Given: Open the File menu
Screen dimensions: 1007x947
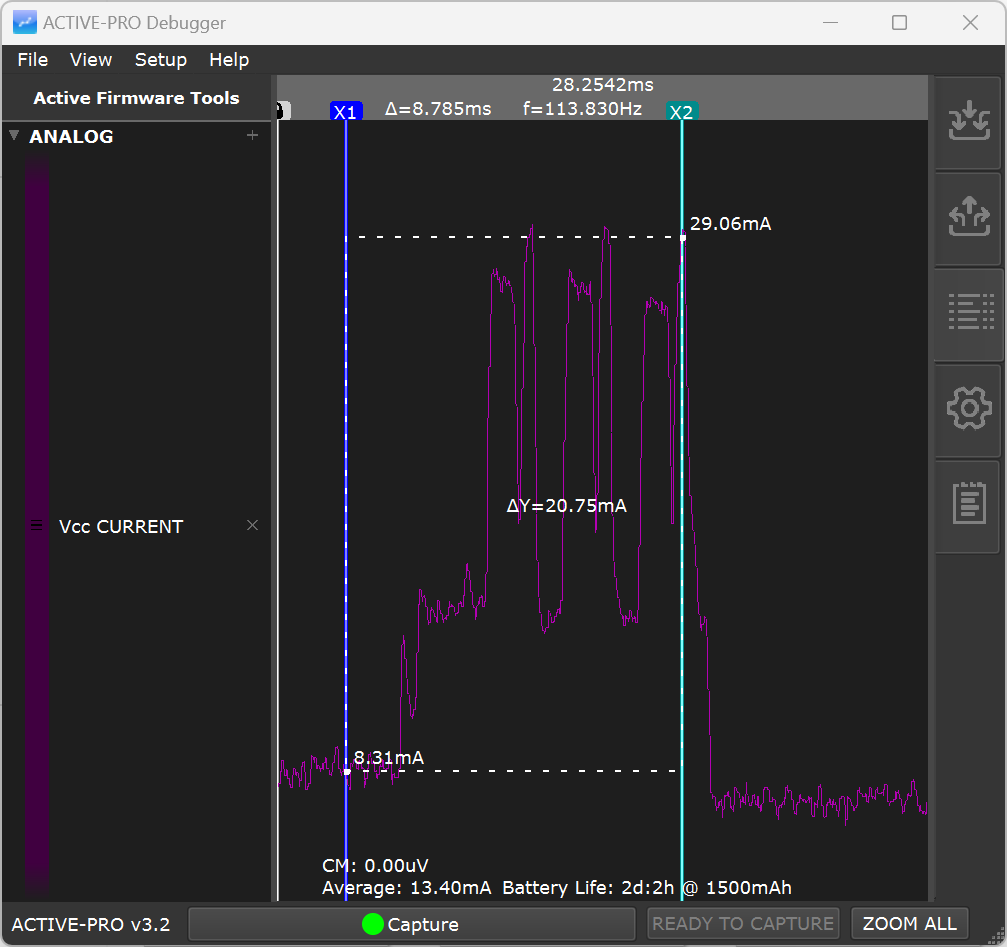Looking at the screenshot, I should [x=33, y=60].
